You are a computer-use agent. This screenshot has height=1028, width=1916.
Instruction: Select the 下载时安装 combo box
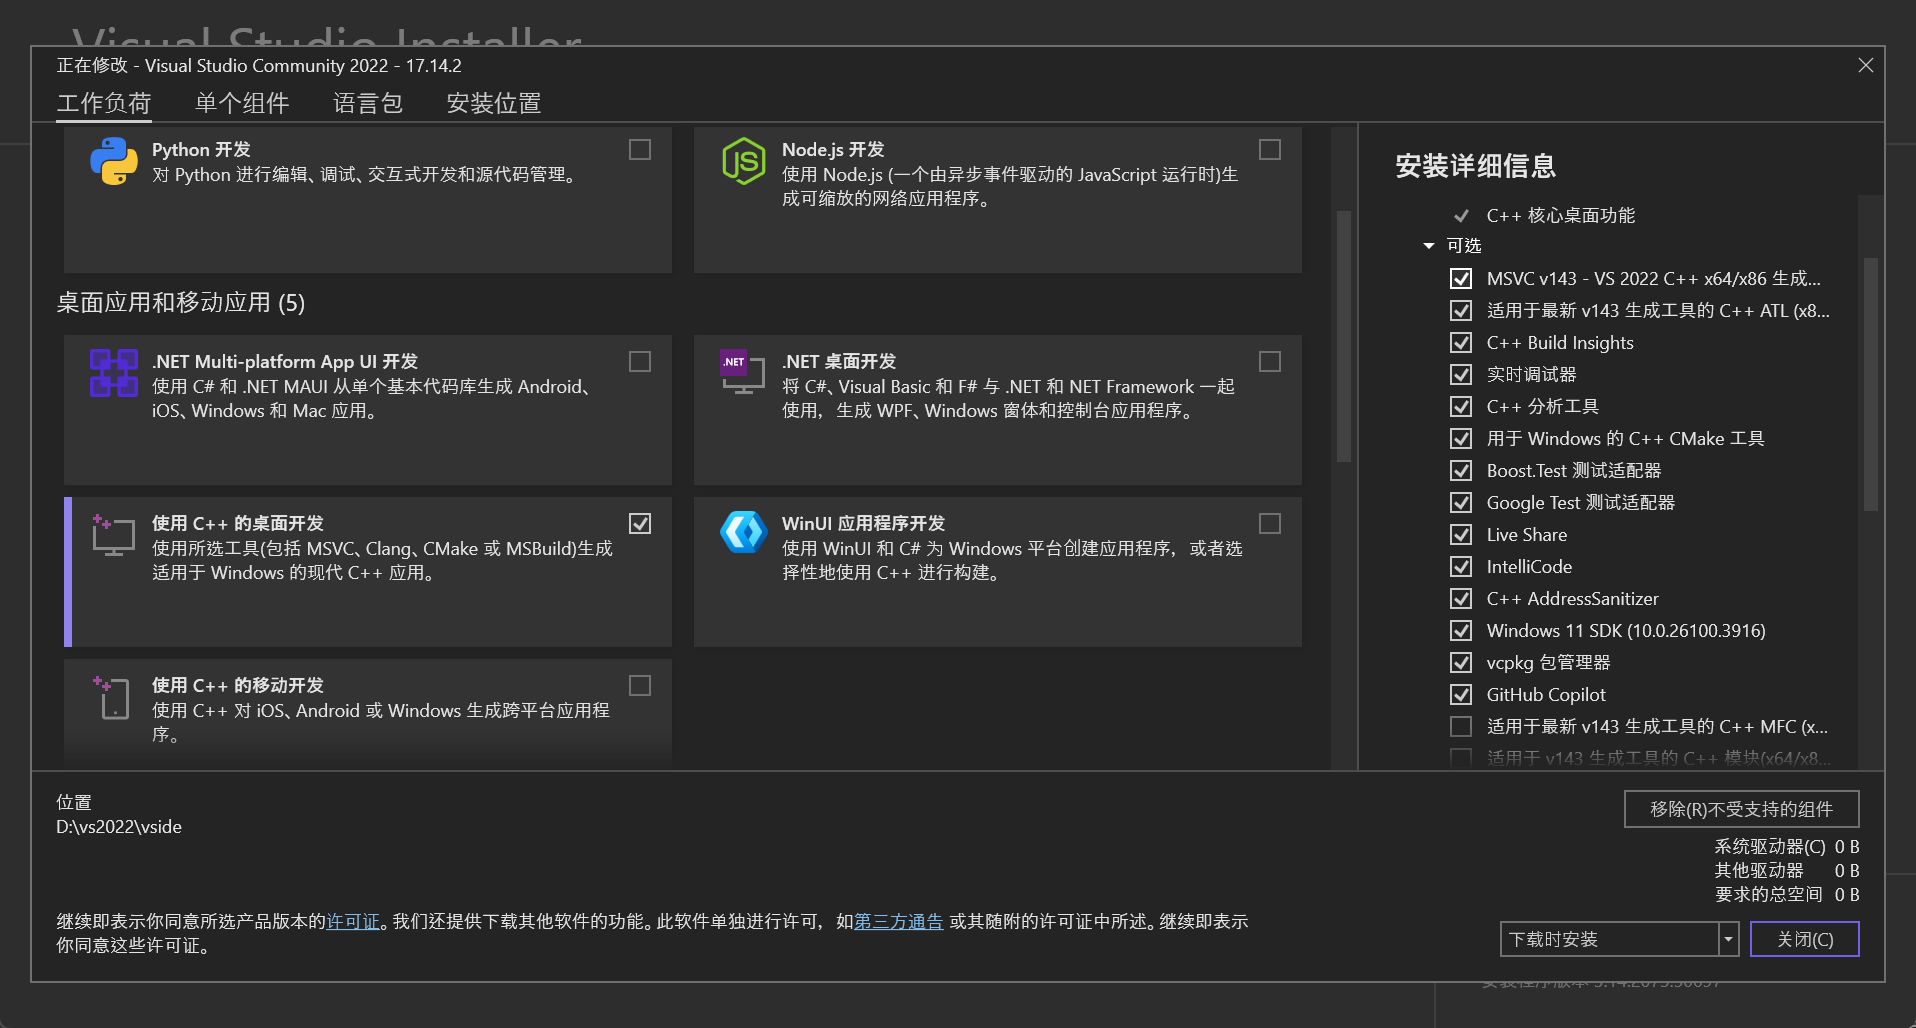coord(1619,940)
